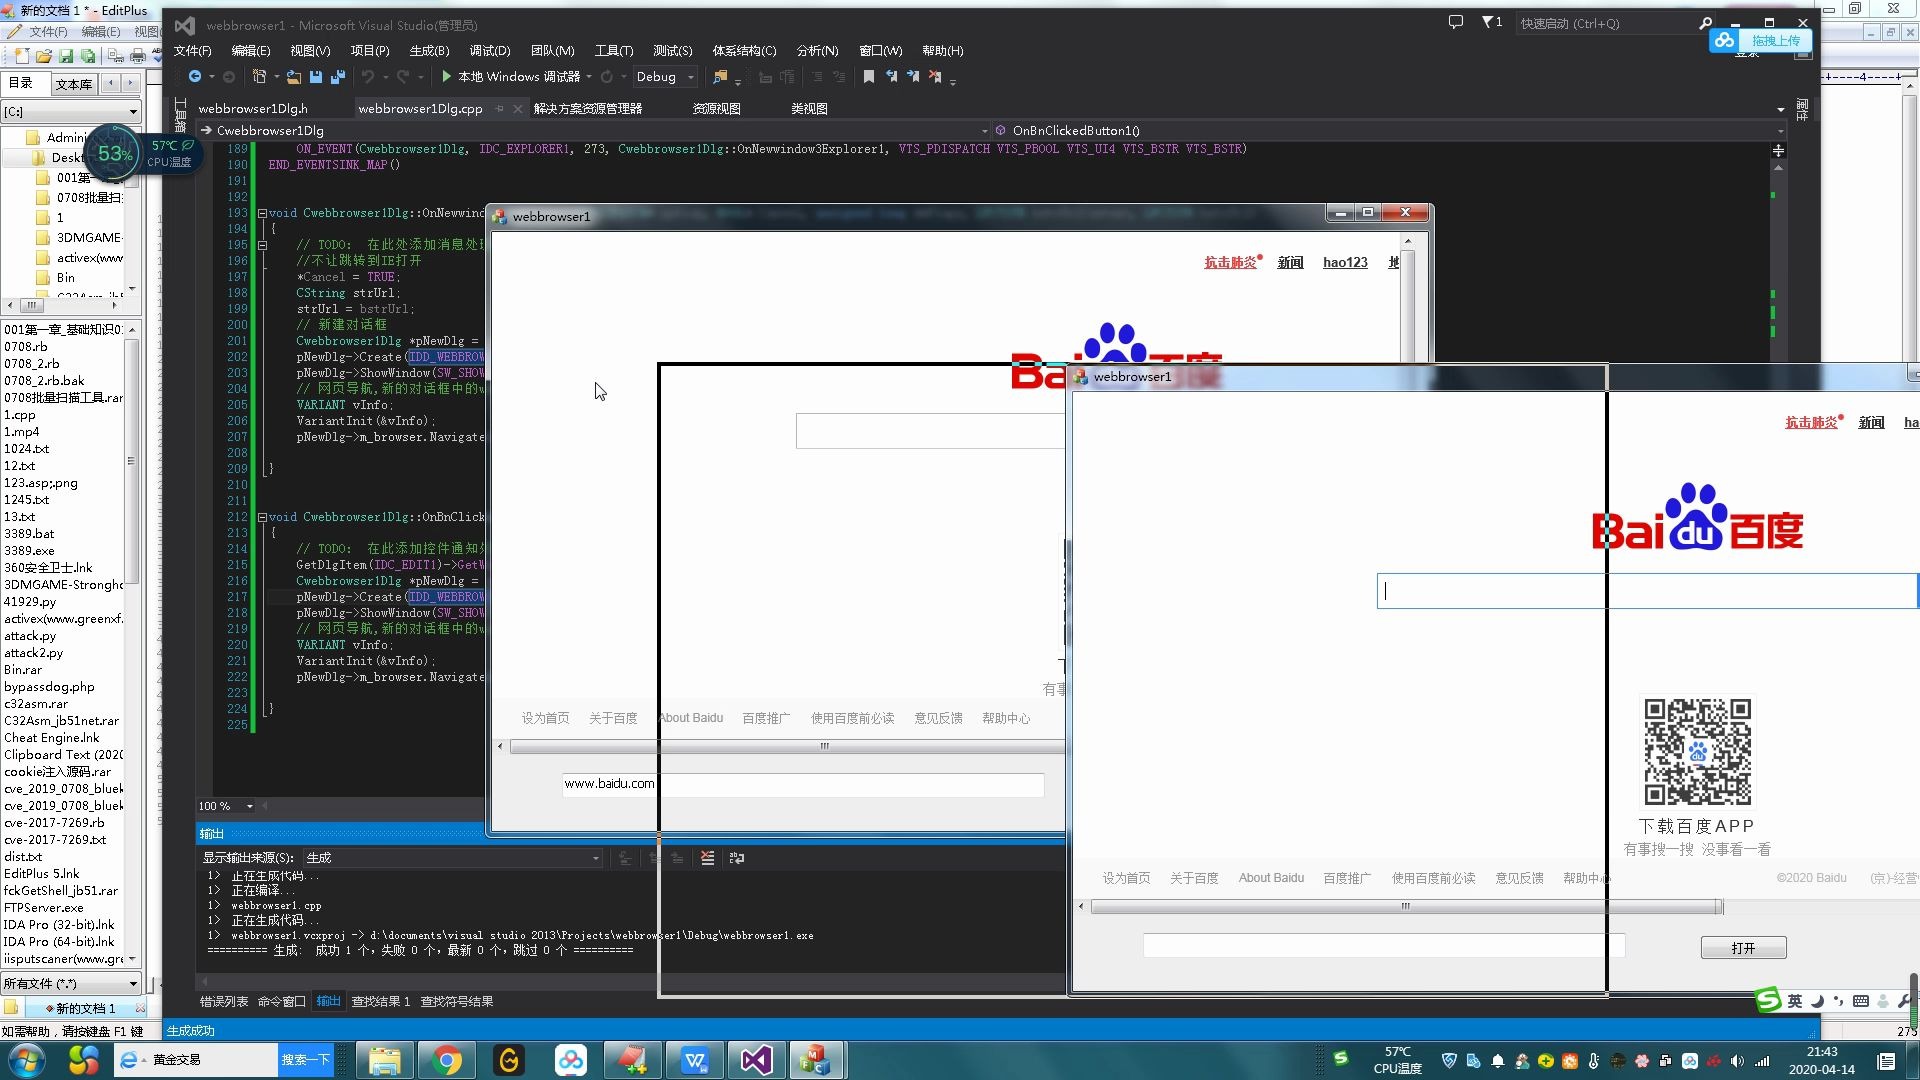This screenshot has height=1080, width=1920.
Task: Click the open file folder icon in toolbar
Action: tap(294, 77)
